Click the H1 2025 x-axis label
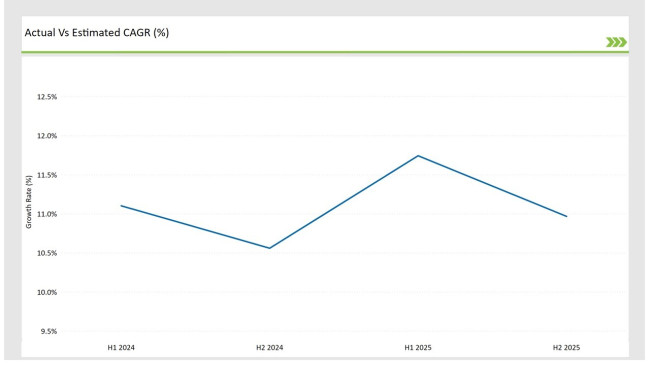Viewport: 650px width, 365px height. (418, 348)
